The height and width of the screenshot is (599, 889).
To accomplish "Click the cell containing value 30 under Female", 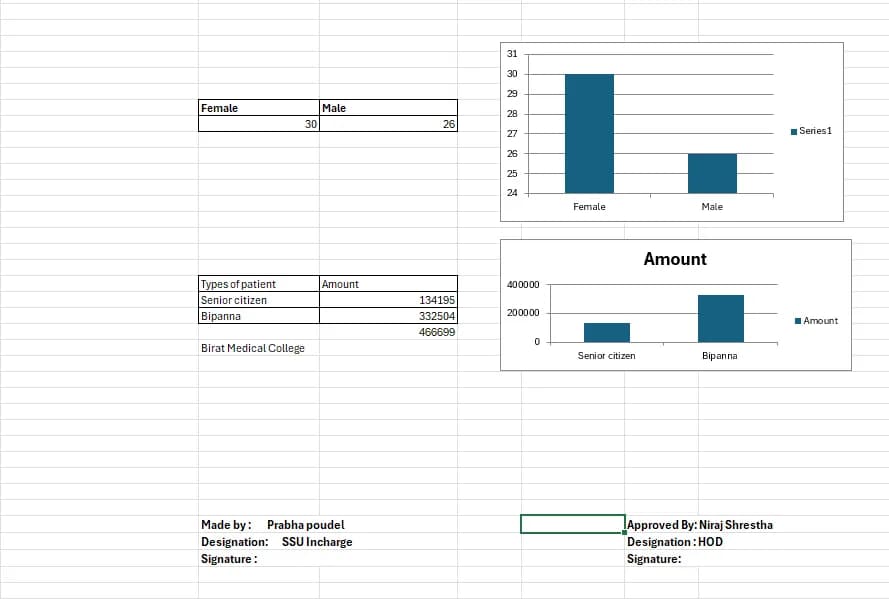I will [259, 124].
